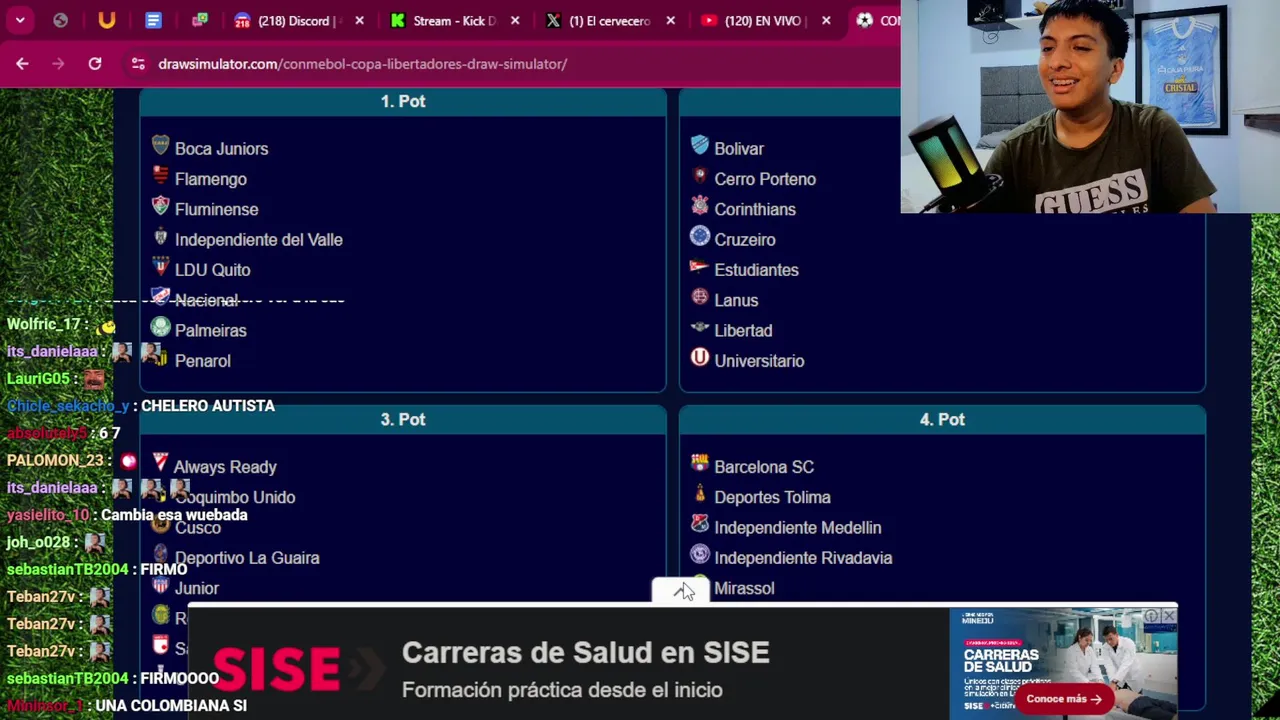Open ad info icon on banner
Image resolution: width=1280 pixels, height=720 pixels.
coord(1152,615)
